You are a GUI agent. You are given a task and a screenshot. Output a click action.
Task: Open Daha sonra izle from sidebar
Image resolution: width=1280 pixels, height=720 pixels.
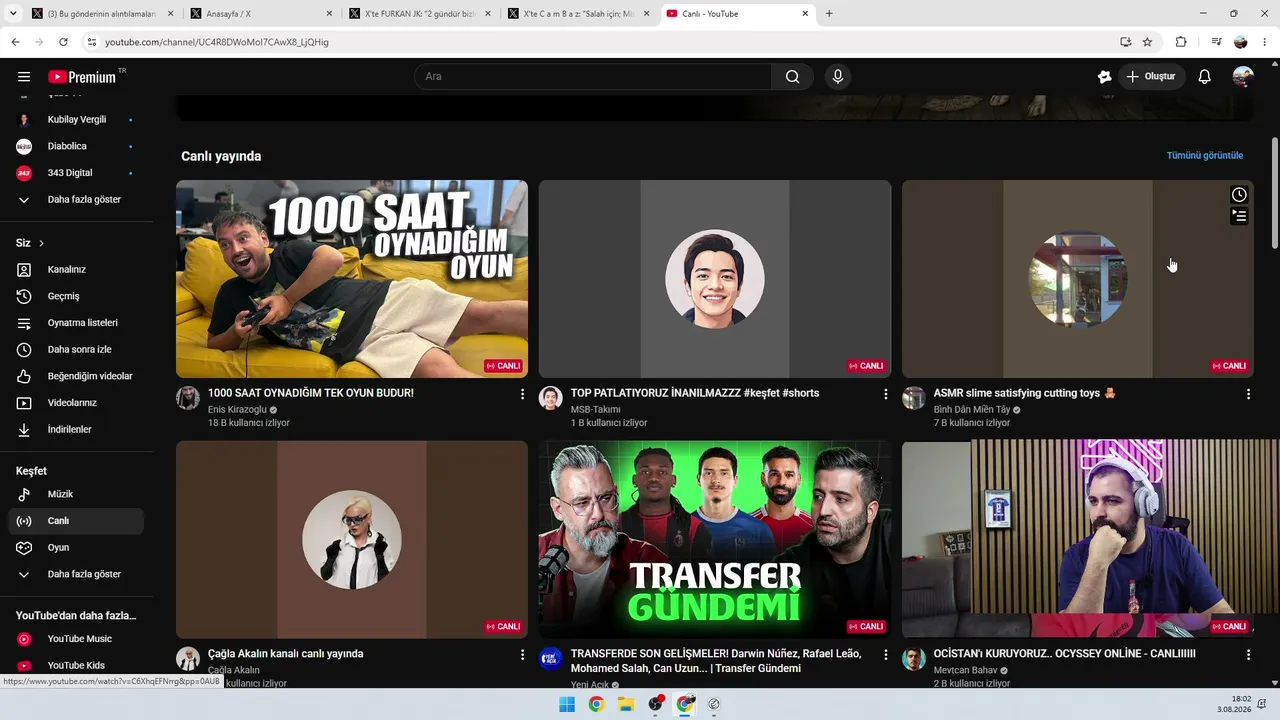coord(75,349)
